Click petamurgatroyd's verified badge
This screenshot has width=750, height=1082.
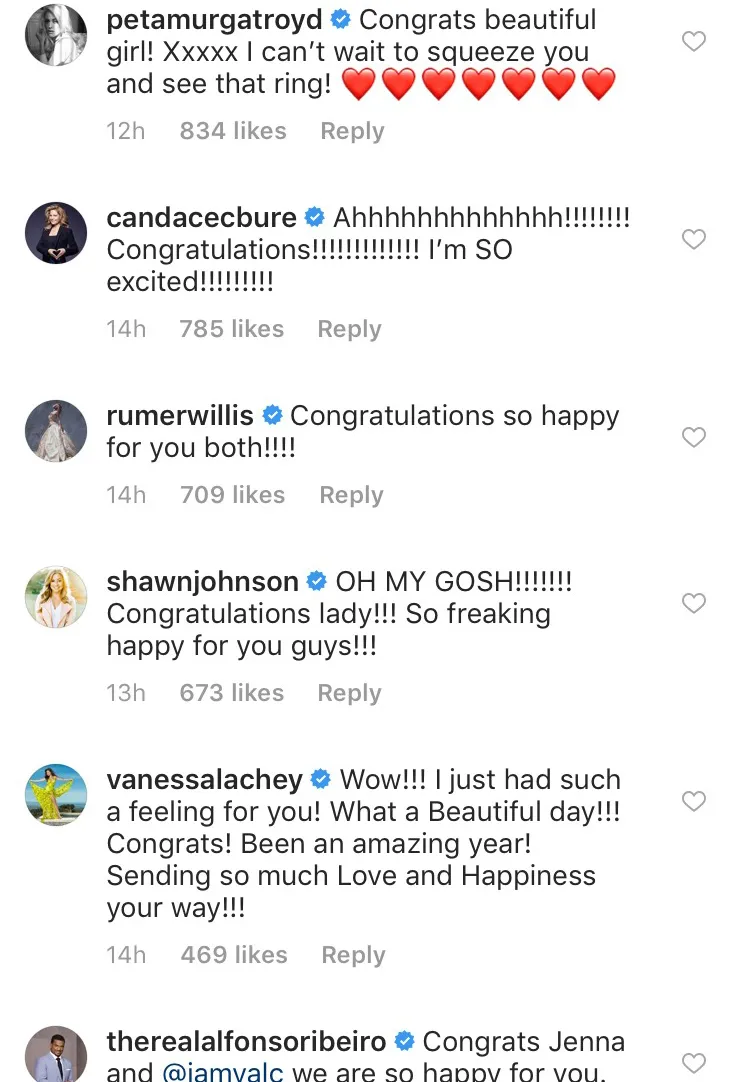[x=341, y=19]
